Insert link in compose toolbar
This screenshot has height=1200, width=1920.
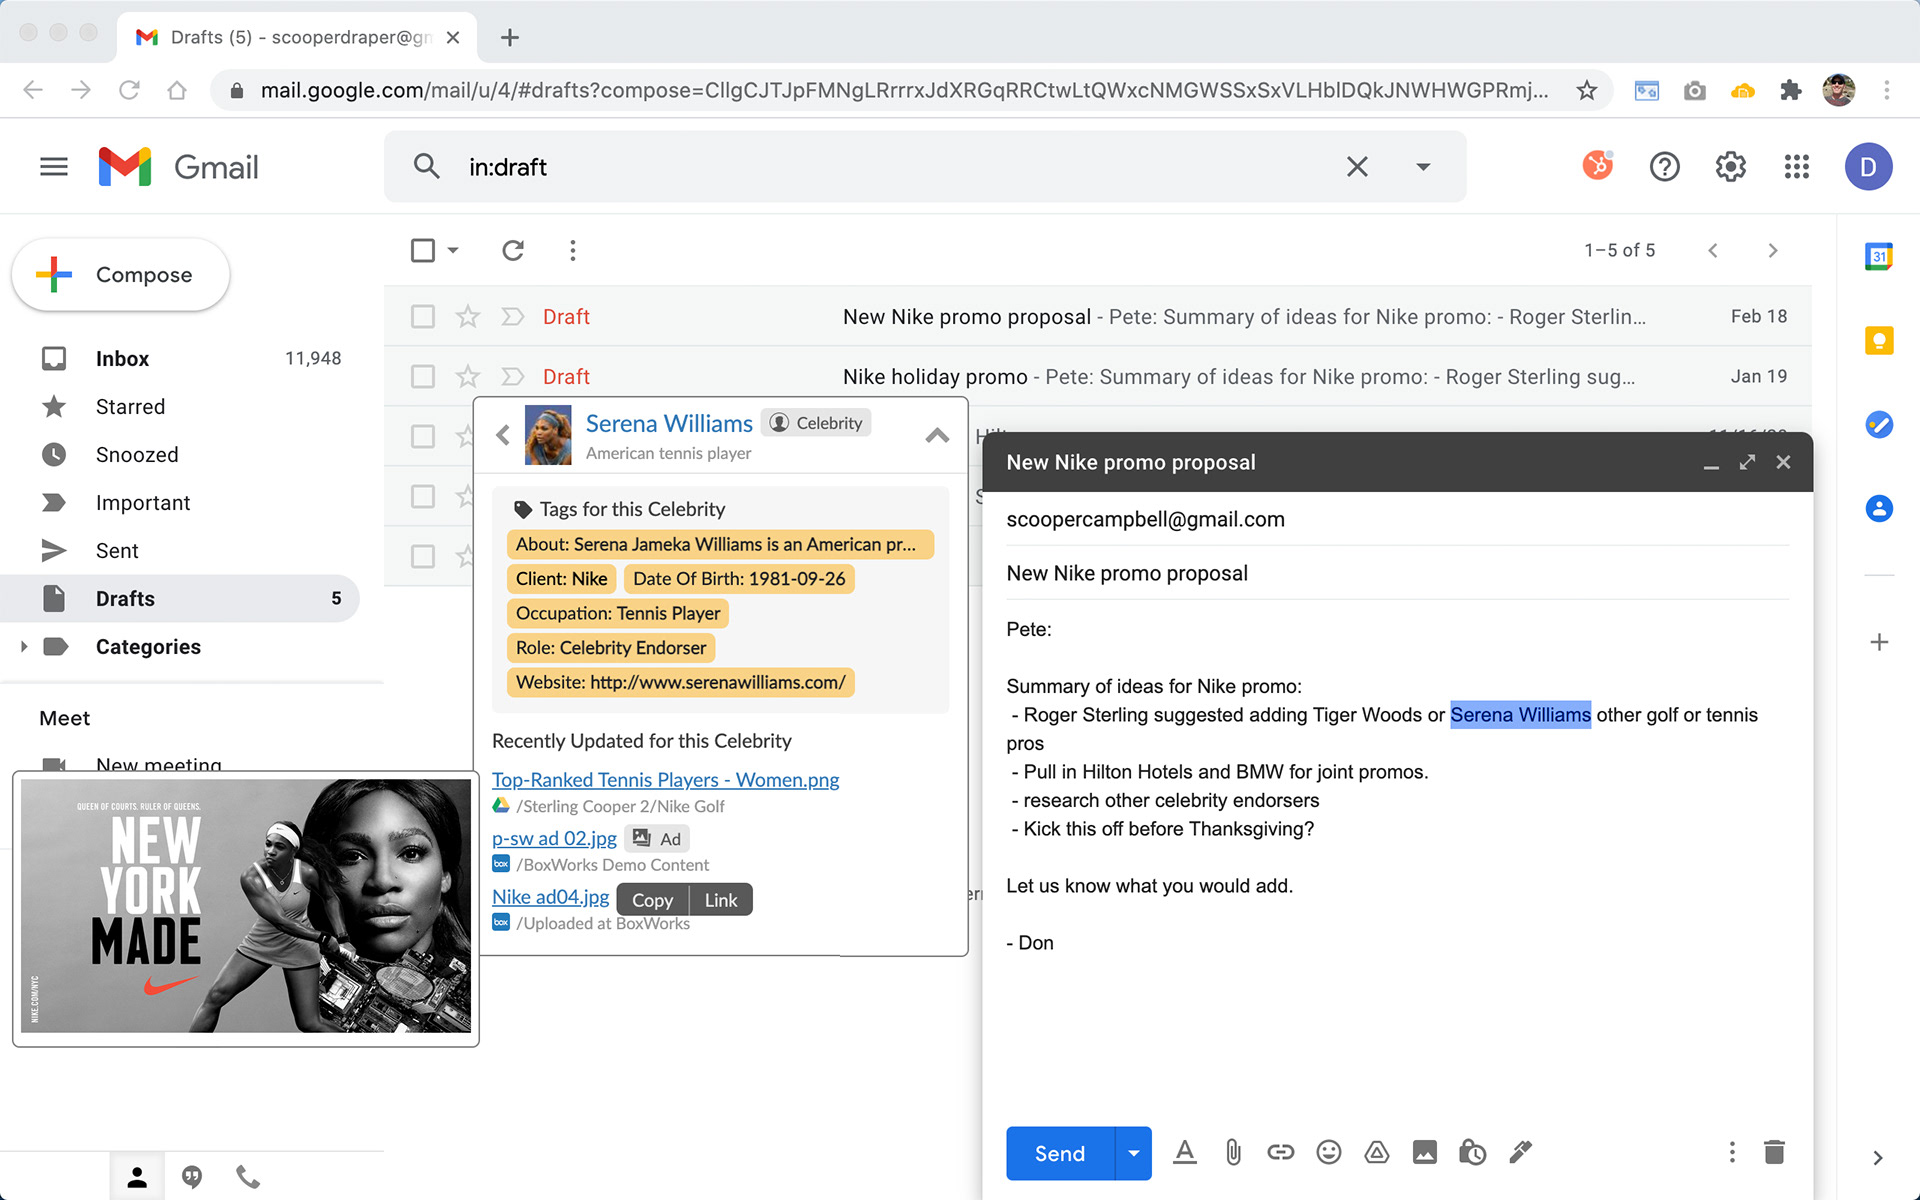[x=1281, y=1153]
